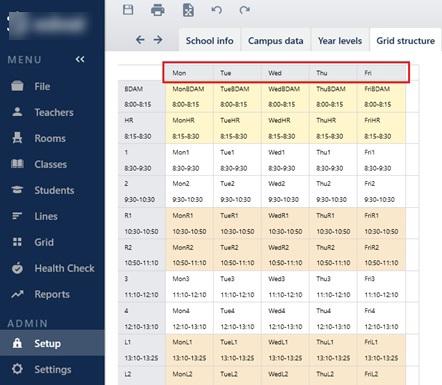This screenshot has width=442, height=385.
Task: Collapse the sidebar menu with double chevron
Action: pos(80,59)
